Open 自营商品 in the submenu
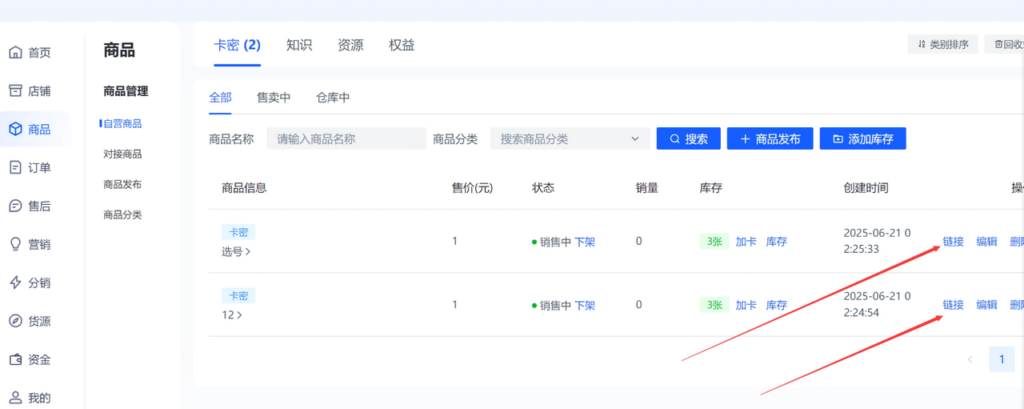 click(x=123, y=123)
